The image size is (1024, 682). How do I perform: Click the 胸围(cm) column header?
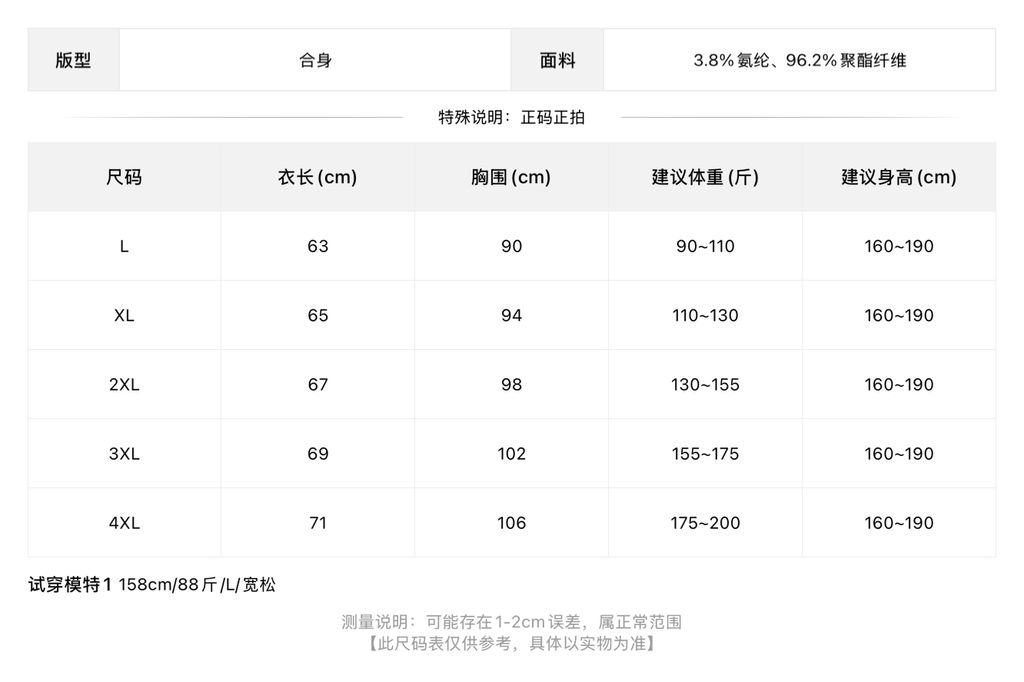[511, 177]
